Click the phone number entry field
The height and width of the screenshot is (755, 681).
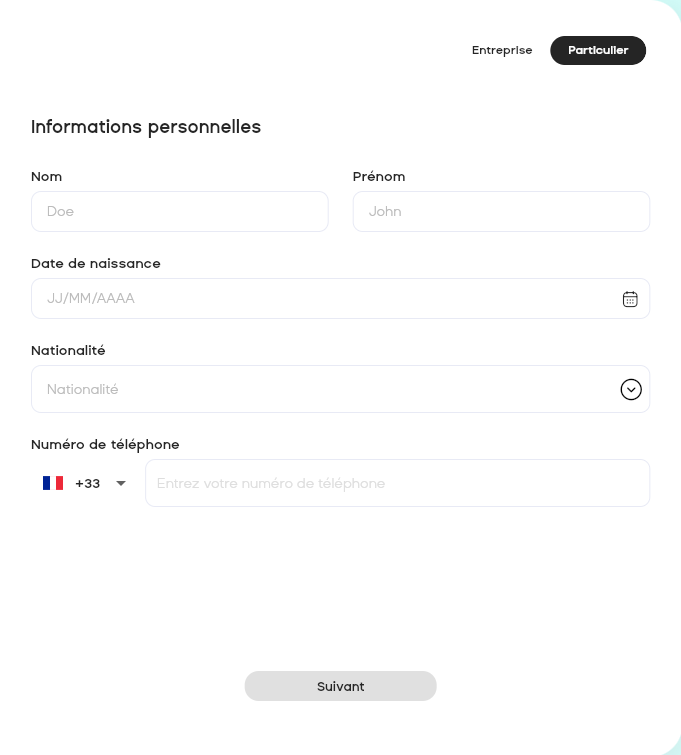397,483
